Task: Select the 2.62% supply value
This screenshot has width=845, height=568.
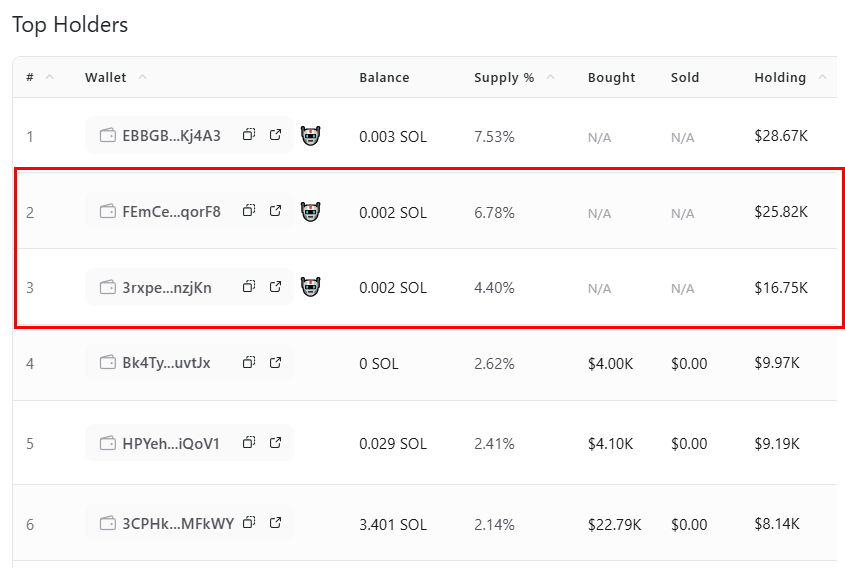Action: [494, 363]
